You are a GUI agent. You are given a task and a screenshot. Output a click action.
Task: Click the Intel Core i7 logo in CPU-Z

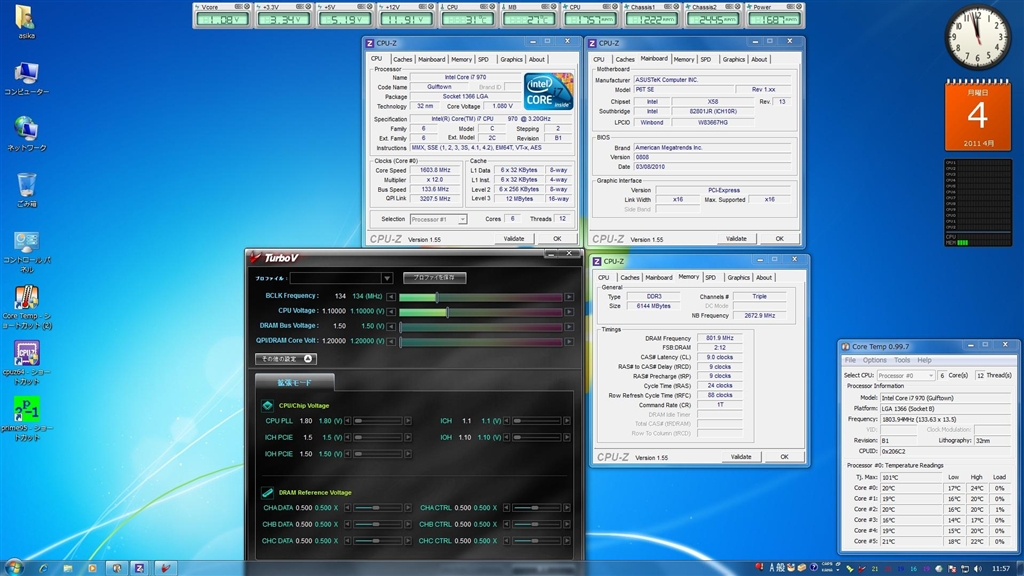pyautogui.click(x=549, y=91)
